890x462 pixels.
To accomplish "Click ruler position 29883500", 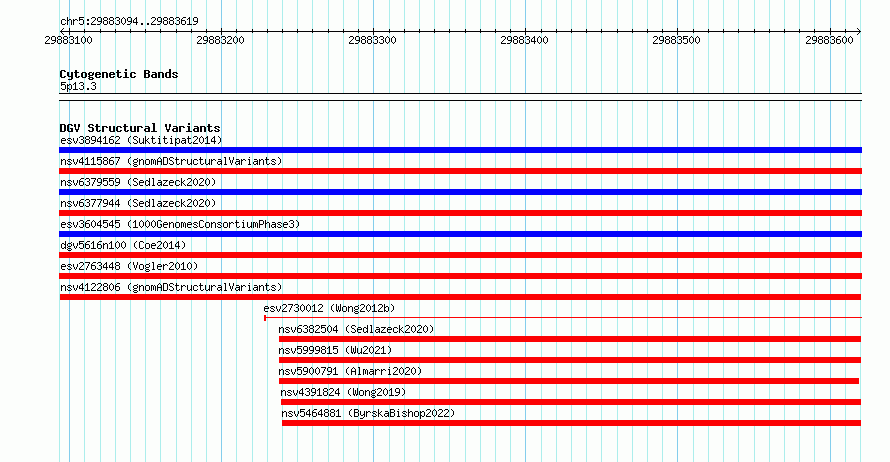I will coord(677,40).
